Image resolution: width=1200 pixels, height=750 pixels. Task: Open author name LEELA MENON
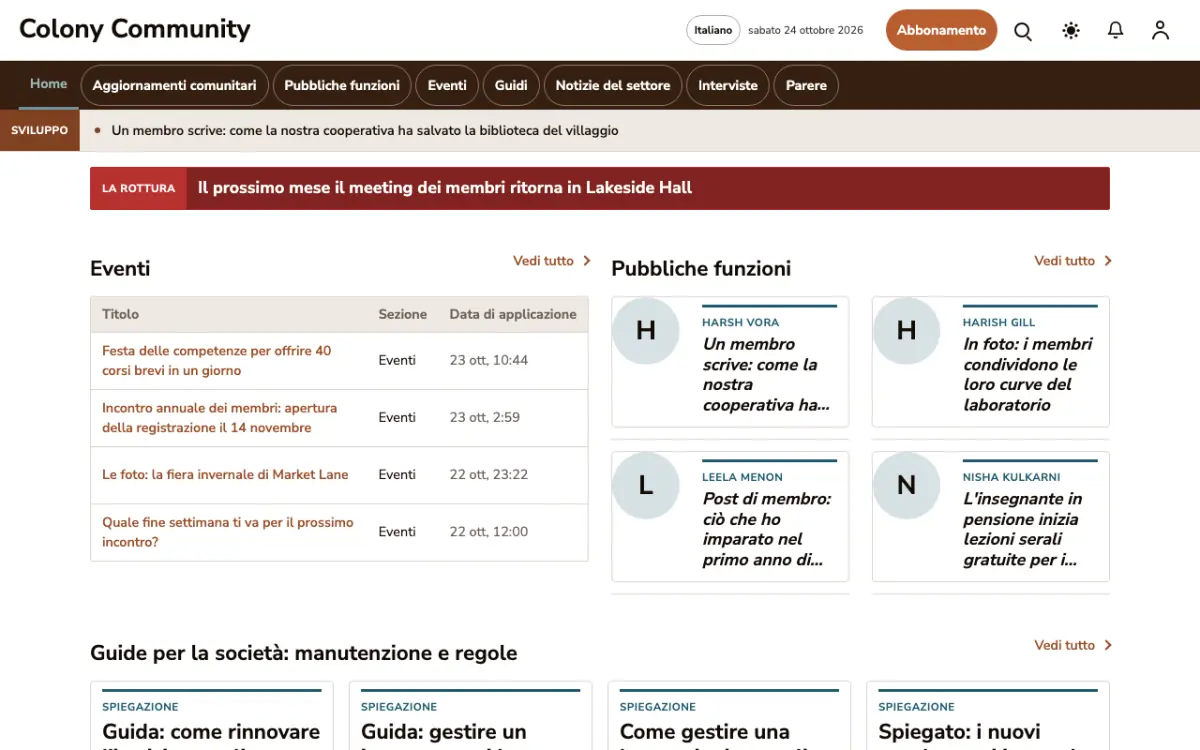[x=743, y=478]
